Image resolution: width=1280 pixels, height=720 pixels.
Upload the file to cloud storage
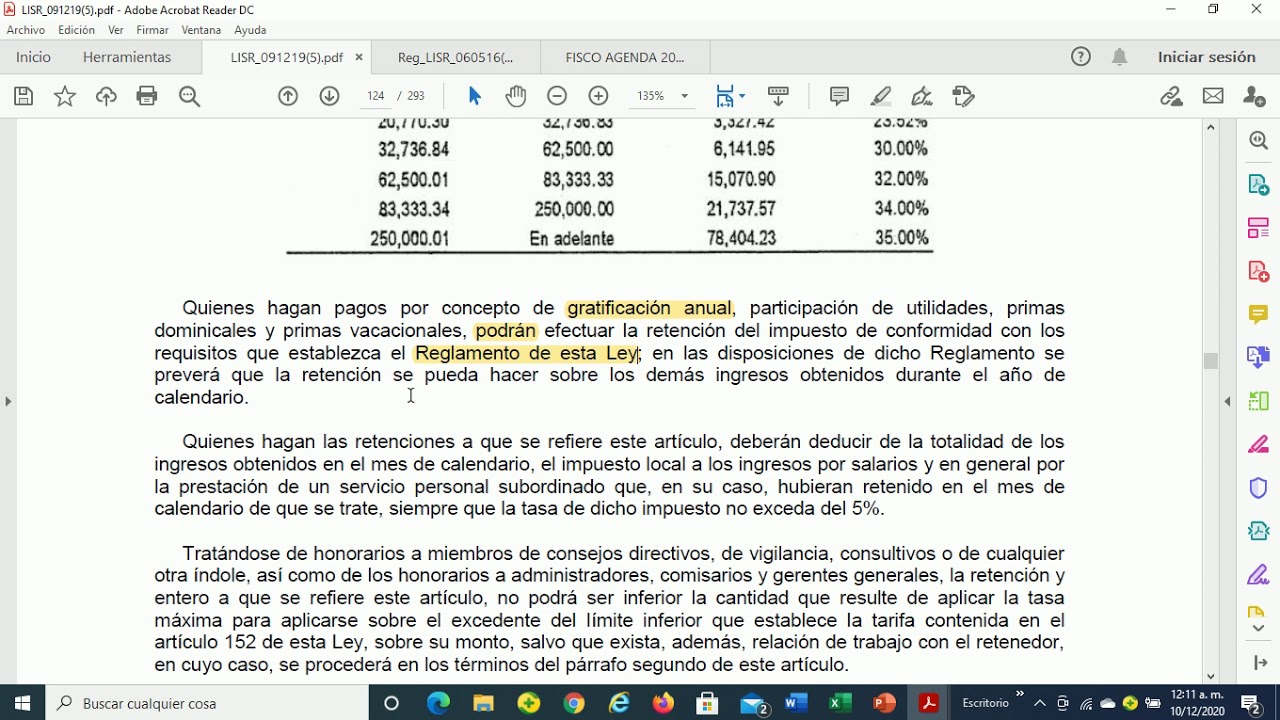pyautogui.click(x=106, y=96)
